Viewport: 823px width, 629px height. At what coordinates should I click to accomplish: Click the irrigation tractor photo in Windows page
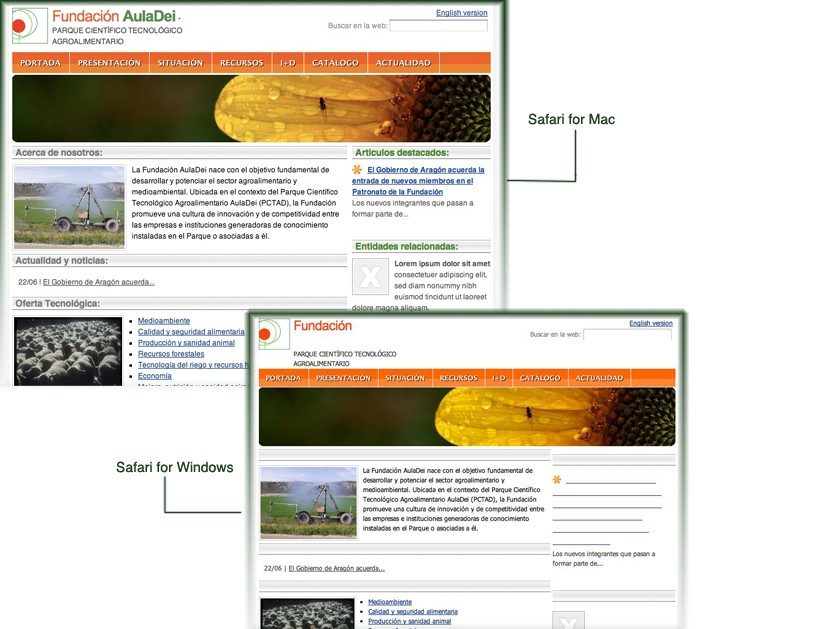pyautogui.click(x=309, y=502)
